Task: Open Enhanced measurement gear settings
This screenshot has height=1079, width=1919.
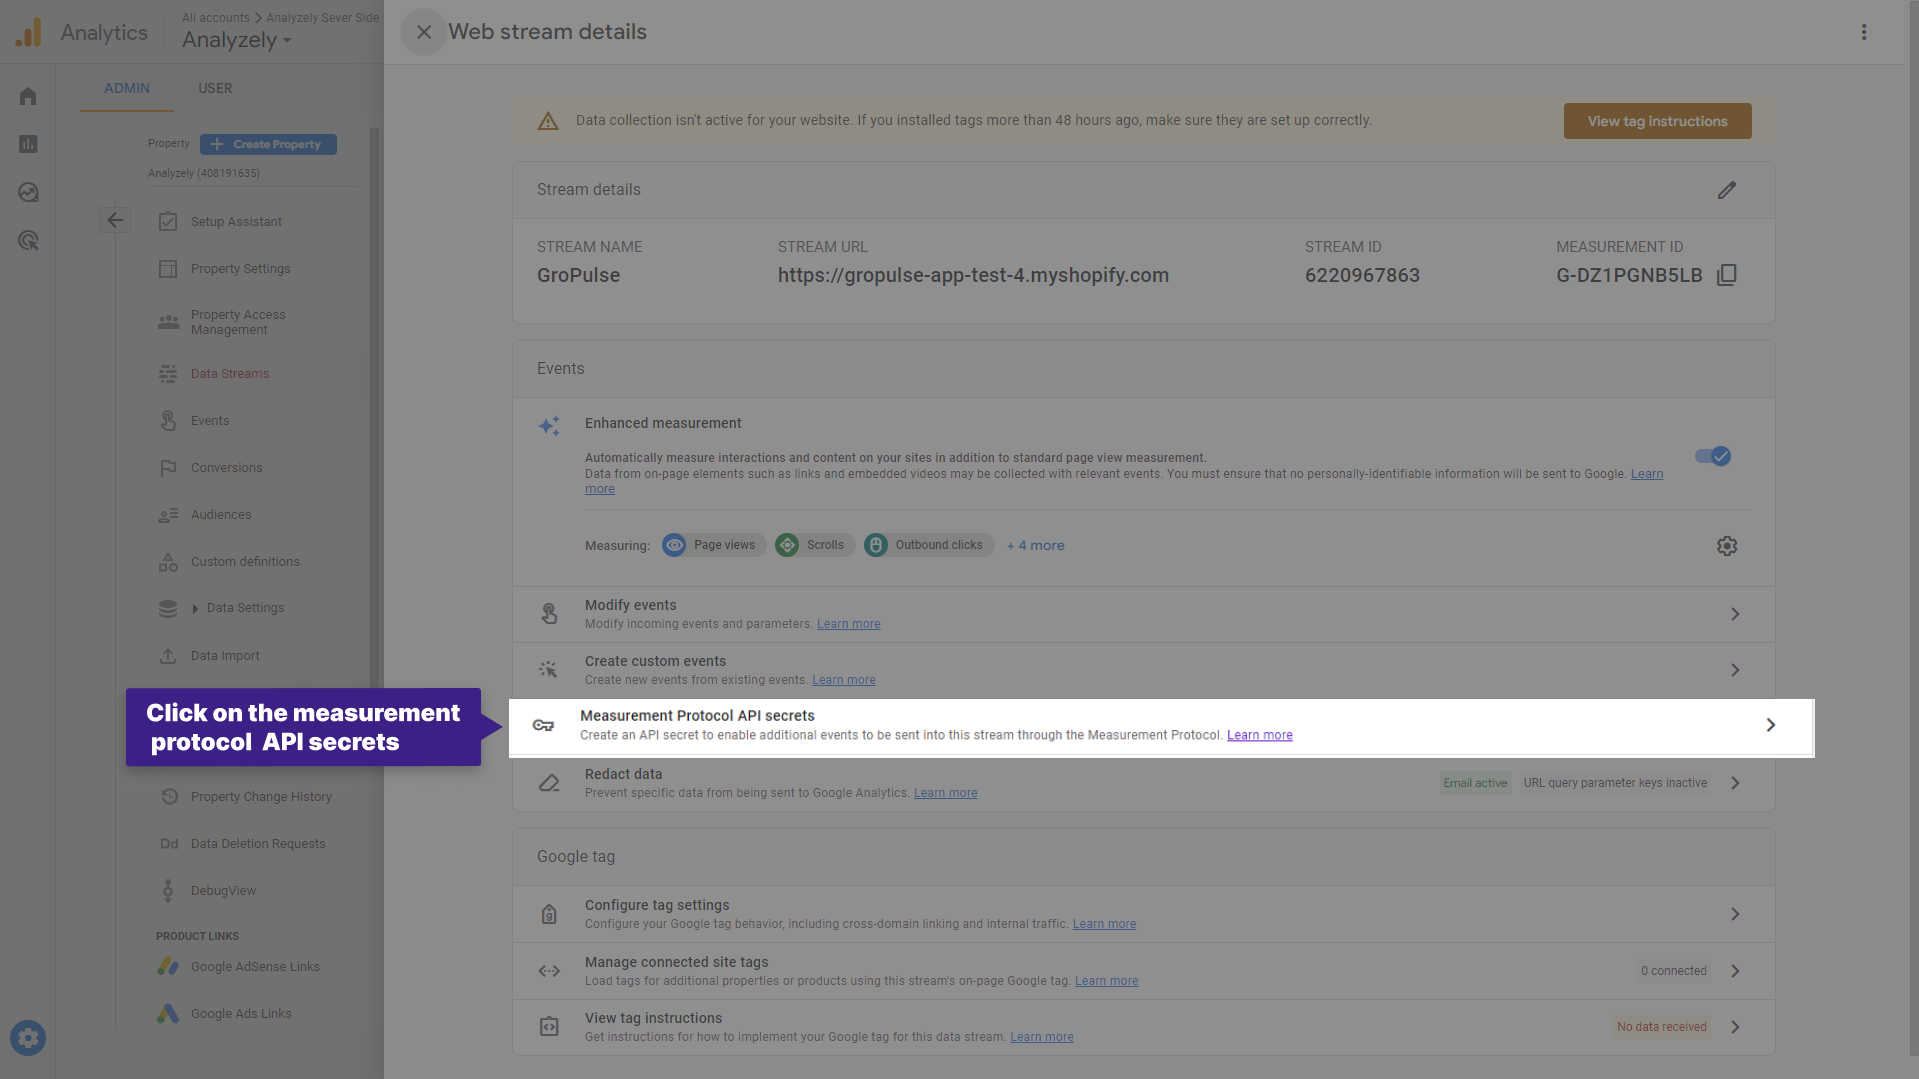Action: coord(1727,546)
